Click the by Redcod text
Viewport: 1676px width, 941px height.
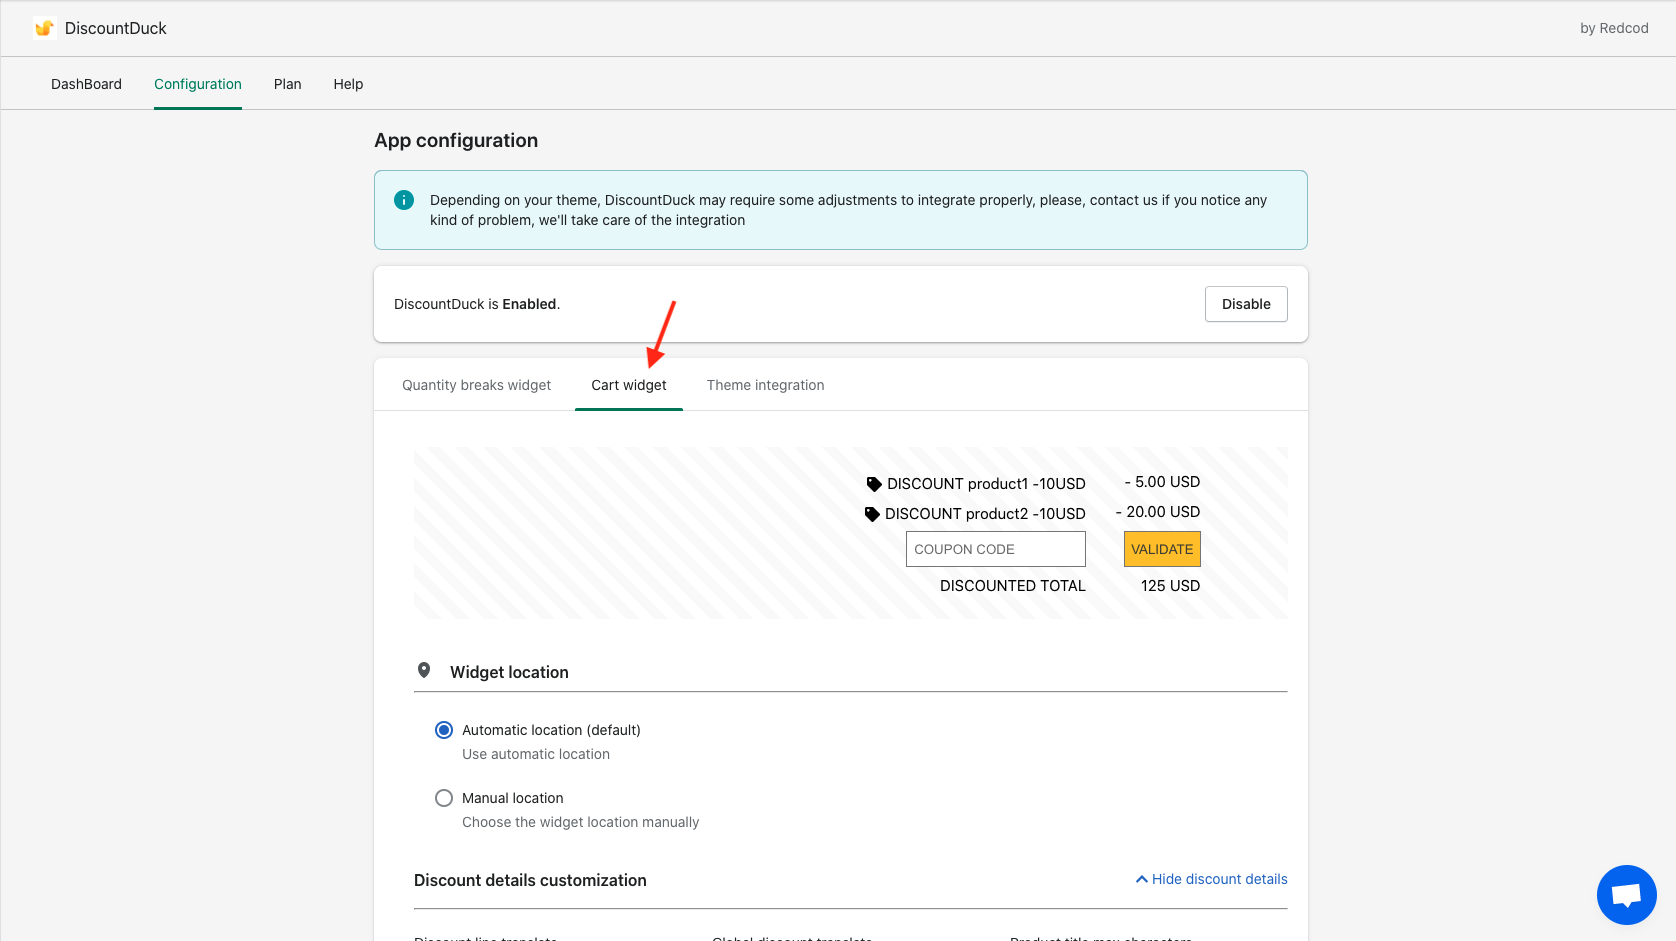1613,28
